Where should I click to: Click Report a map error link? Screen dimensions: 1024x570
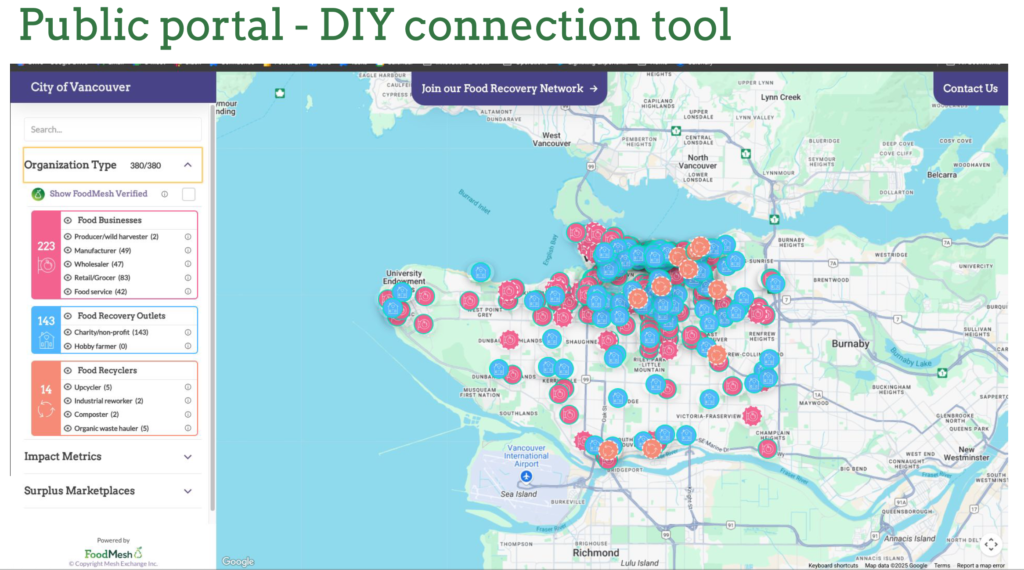(x=981, y=565)
